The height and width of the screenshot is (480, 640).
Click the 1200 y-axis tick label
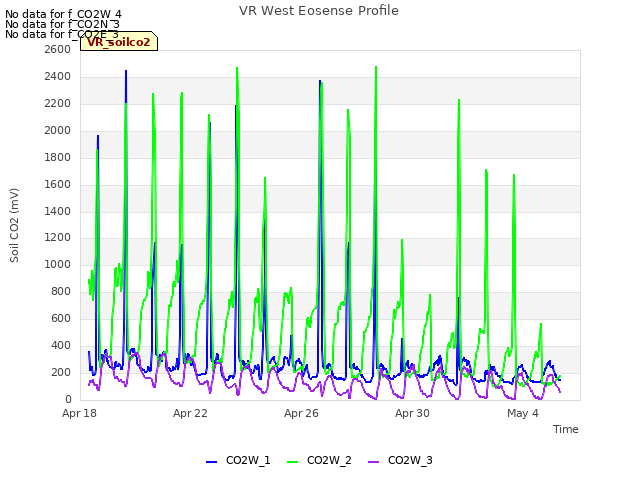point(58,238)
